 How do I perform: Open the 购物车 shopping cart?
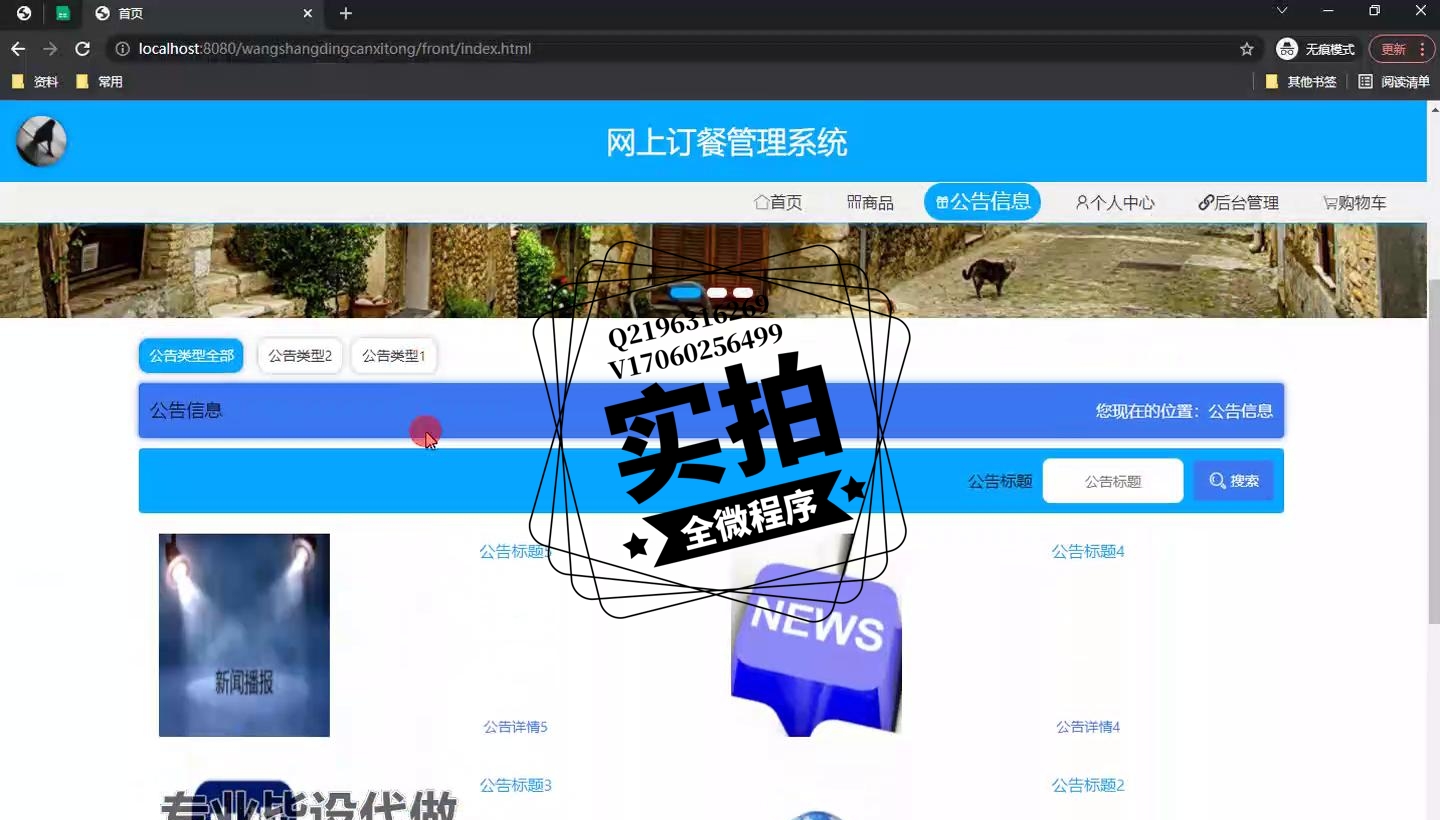(x=1355, y=203)
